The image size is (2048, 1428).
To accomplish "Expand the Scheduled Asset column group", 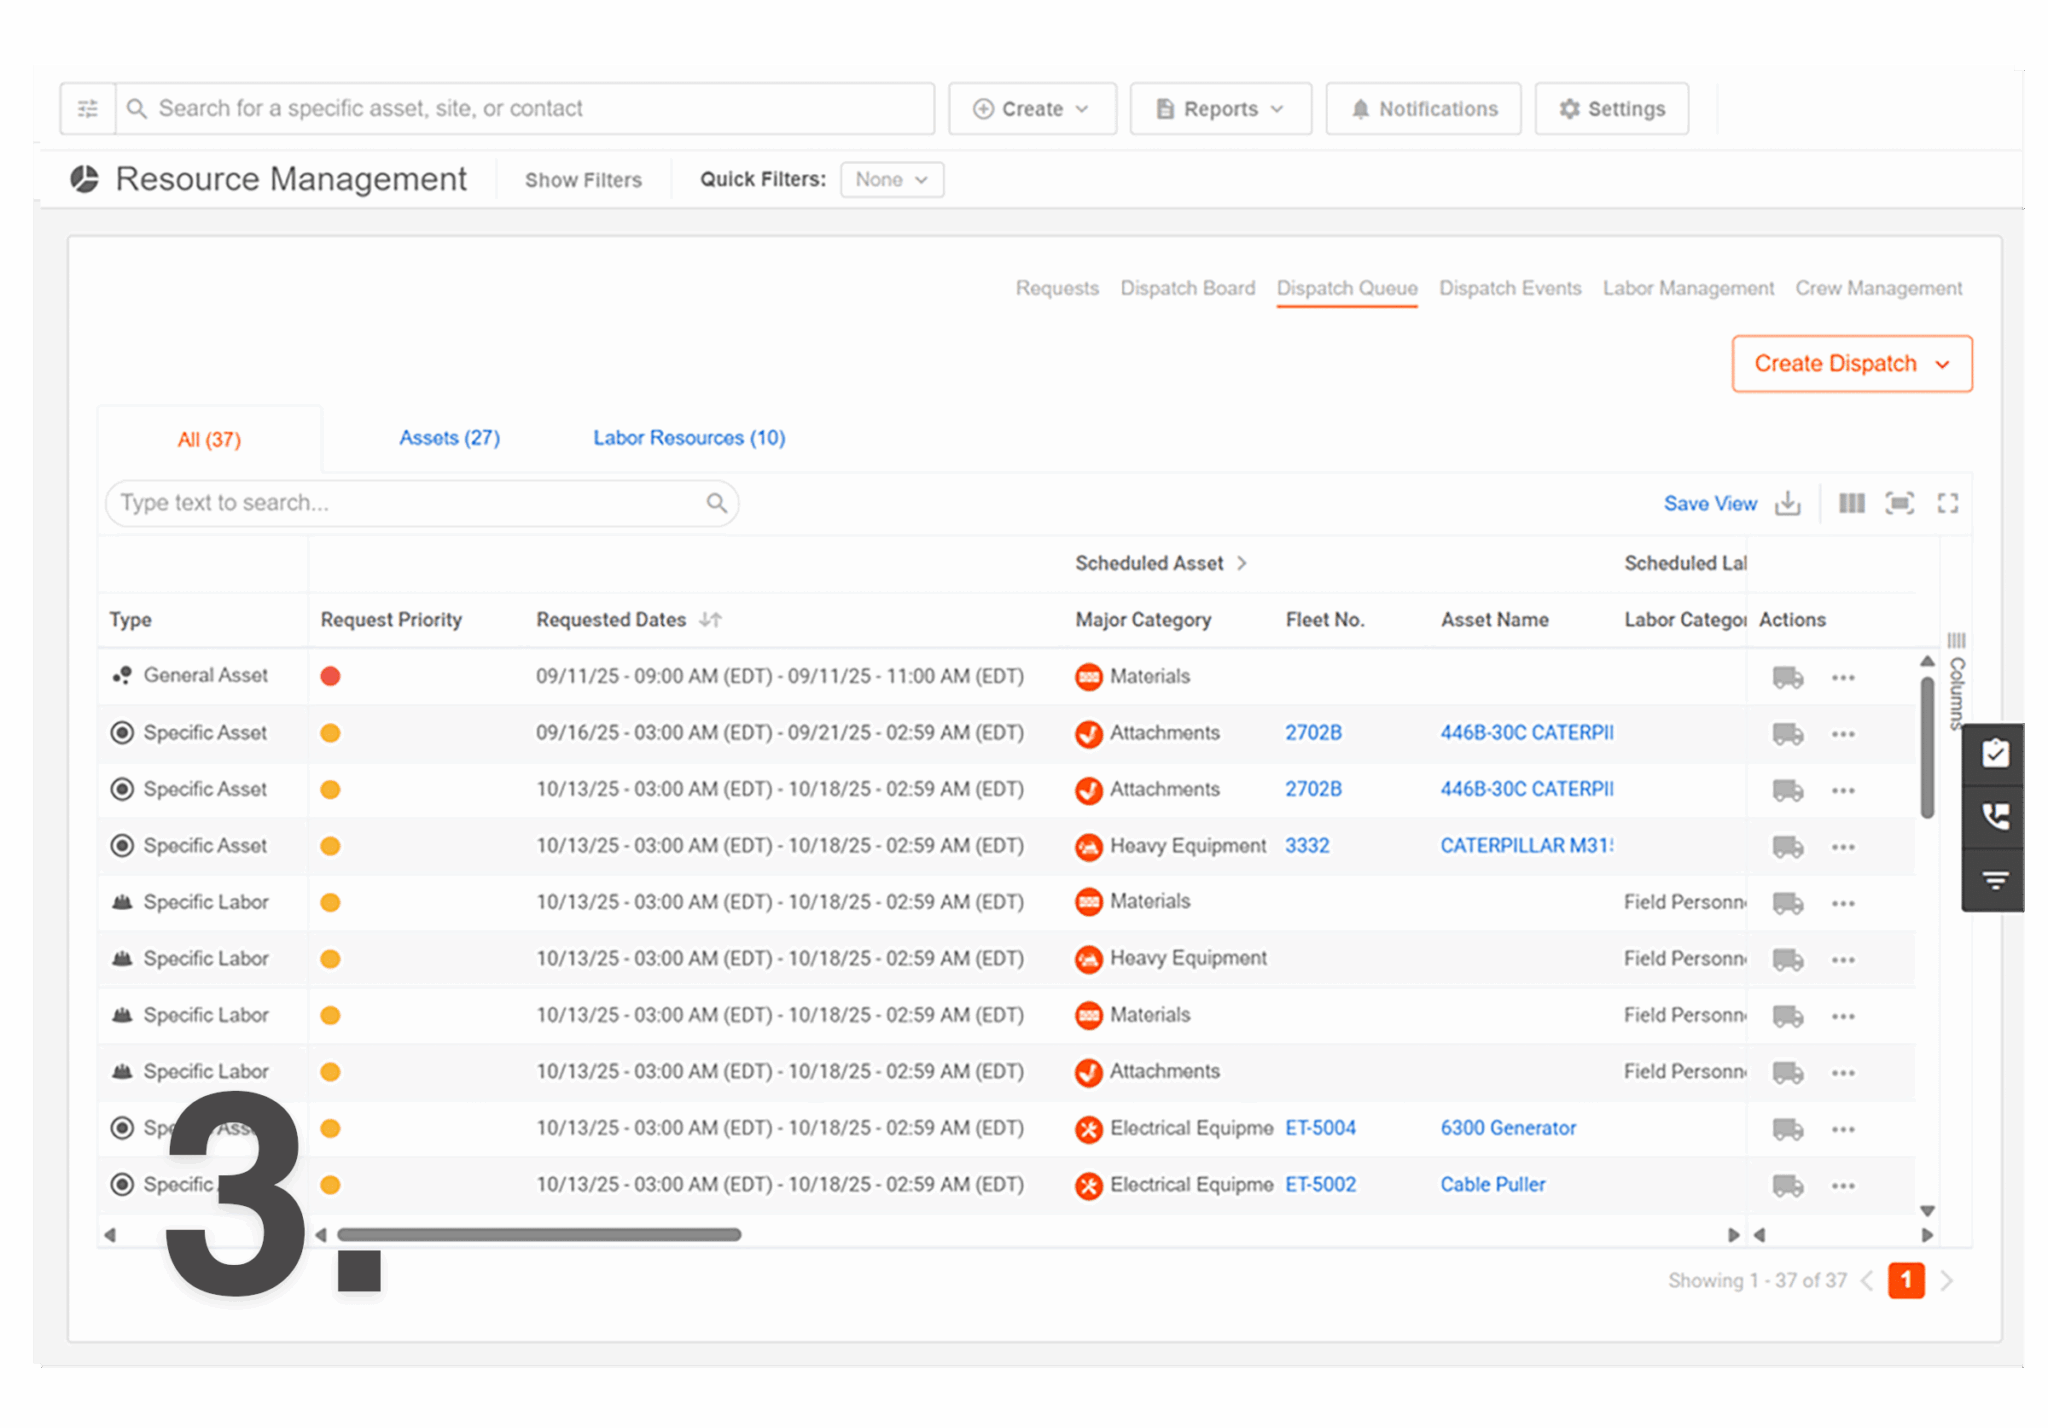I will coord(1242,563).
